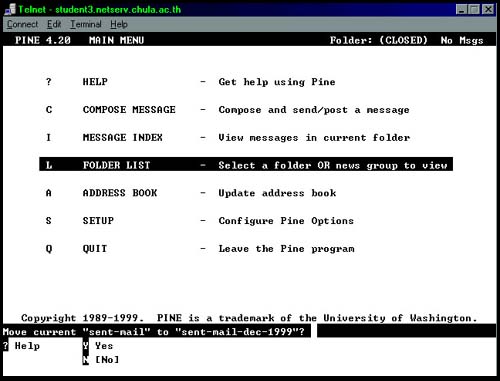500x381 pixels.
Task: Click 'Configure Pine Options' description
Action: coord(286,221)
